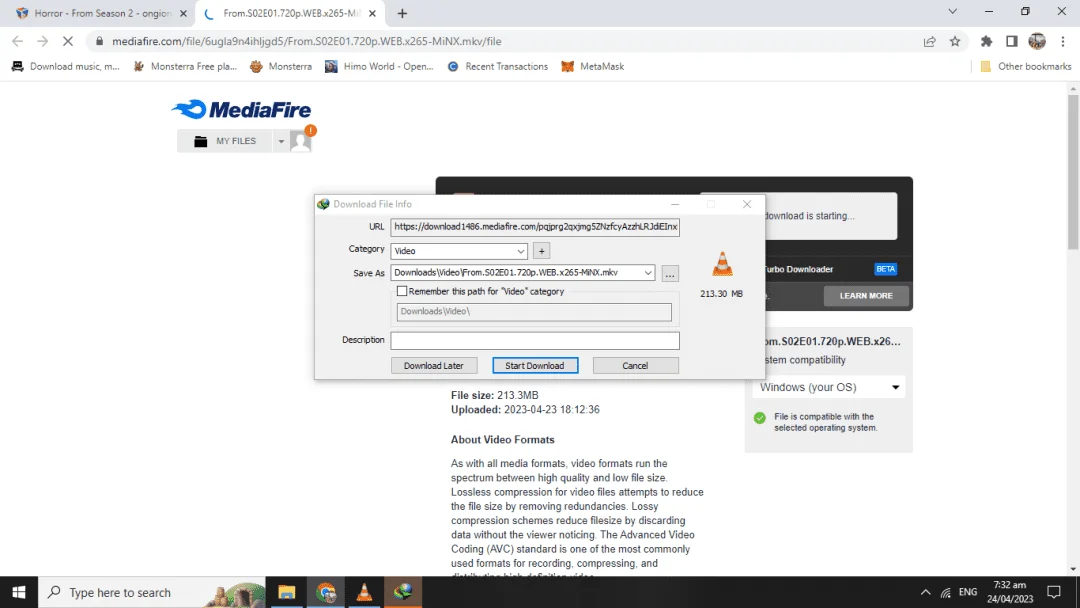The width and height of the screenshot is (1080, 608).
Task: Click the 213.30 MB size label
Action: 721,294
